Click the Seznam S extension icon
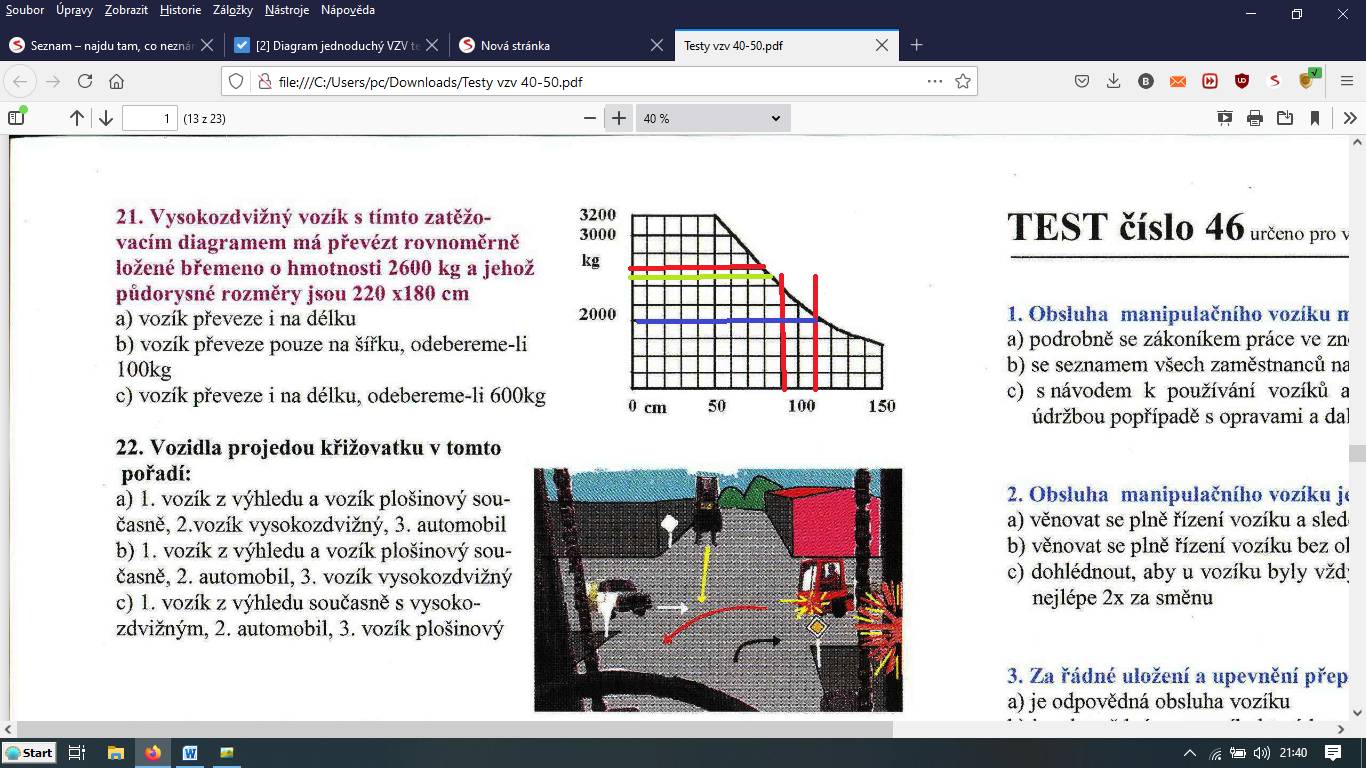Screen dimensions: 1366x768 pos(1274,81)
